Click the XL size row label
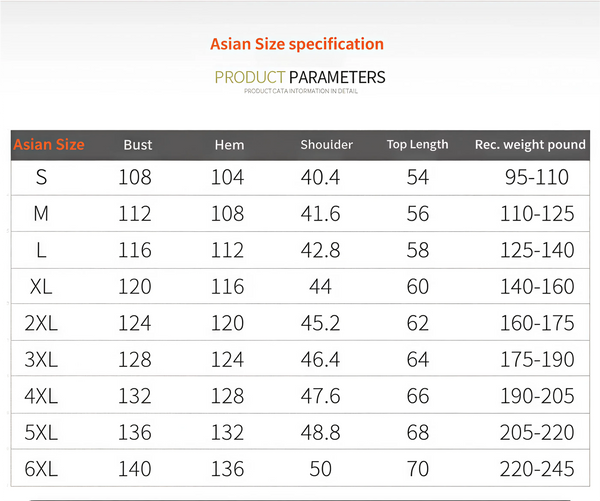600x501 pixels. [x=41, y=287]
